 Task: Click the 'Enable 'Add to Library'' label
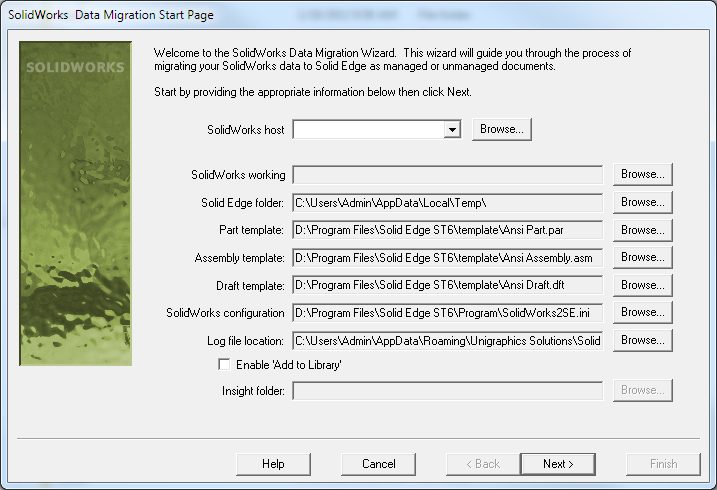(x=289, y=365)
